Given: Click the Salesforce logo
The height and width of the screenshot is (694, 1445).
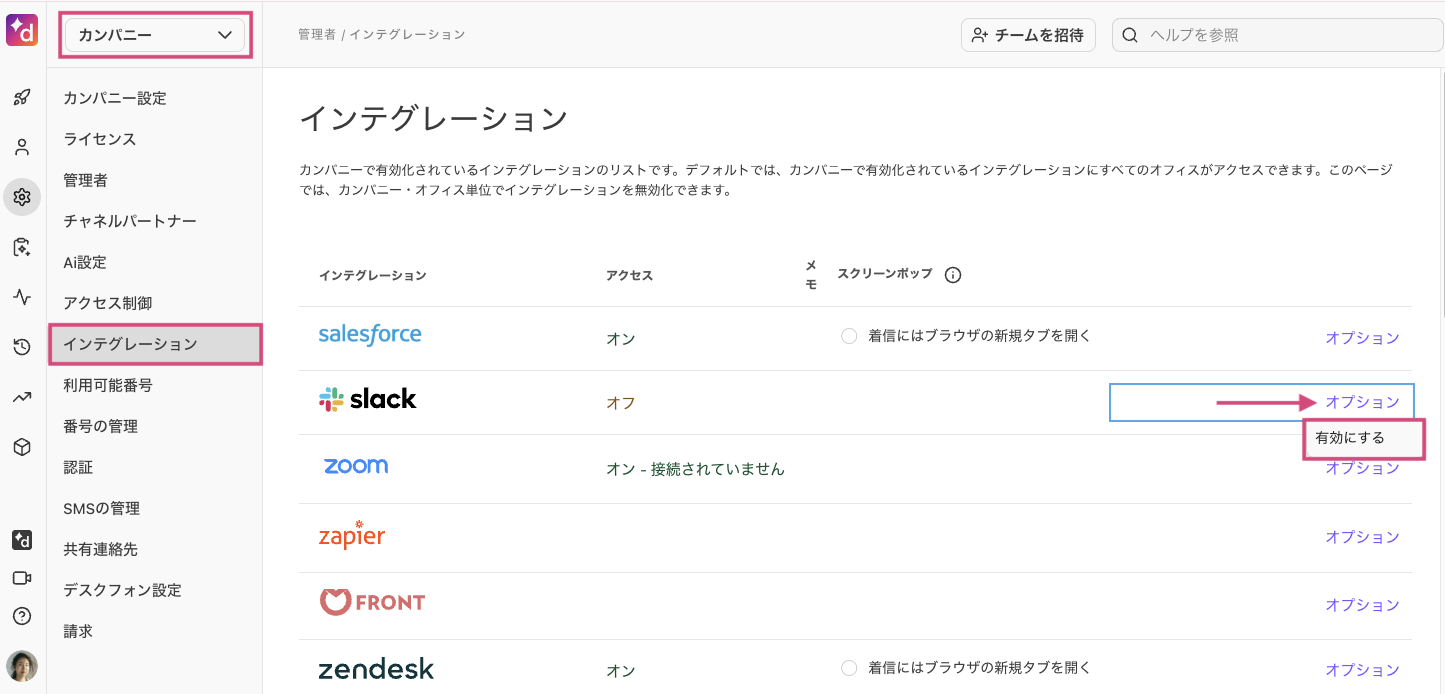Looking at the screenshot, I should pyautogui.click(x=370, y=334).
